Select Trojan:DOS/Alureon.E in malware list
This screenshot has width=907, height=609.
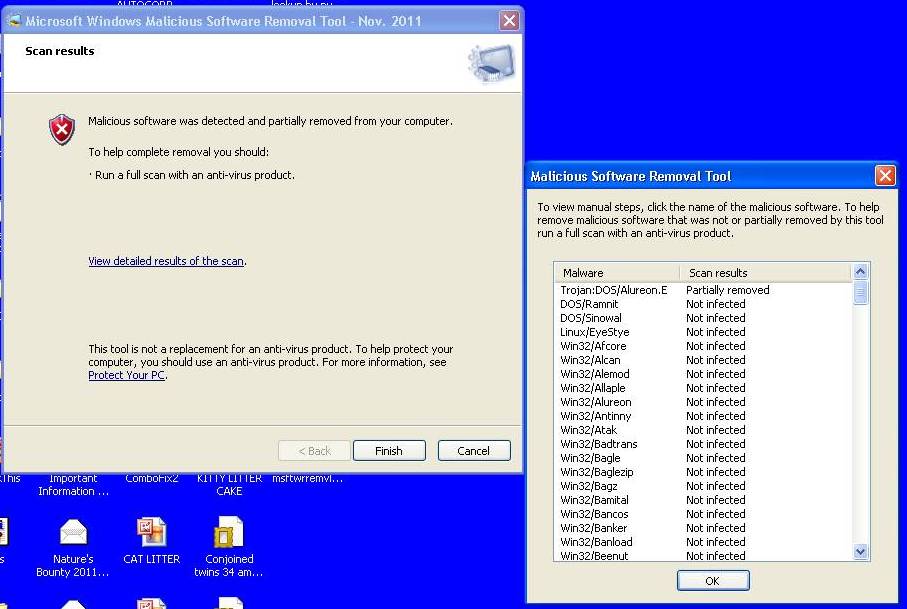[613, 290]
